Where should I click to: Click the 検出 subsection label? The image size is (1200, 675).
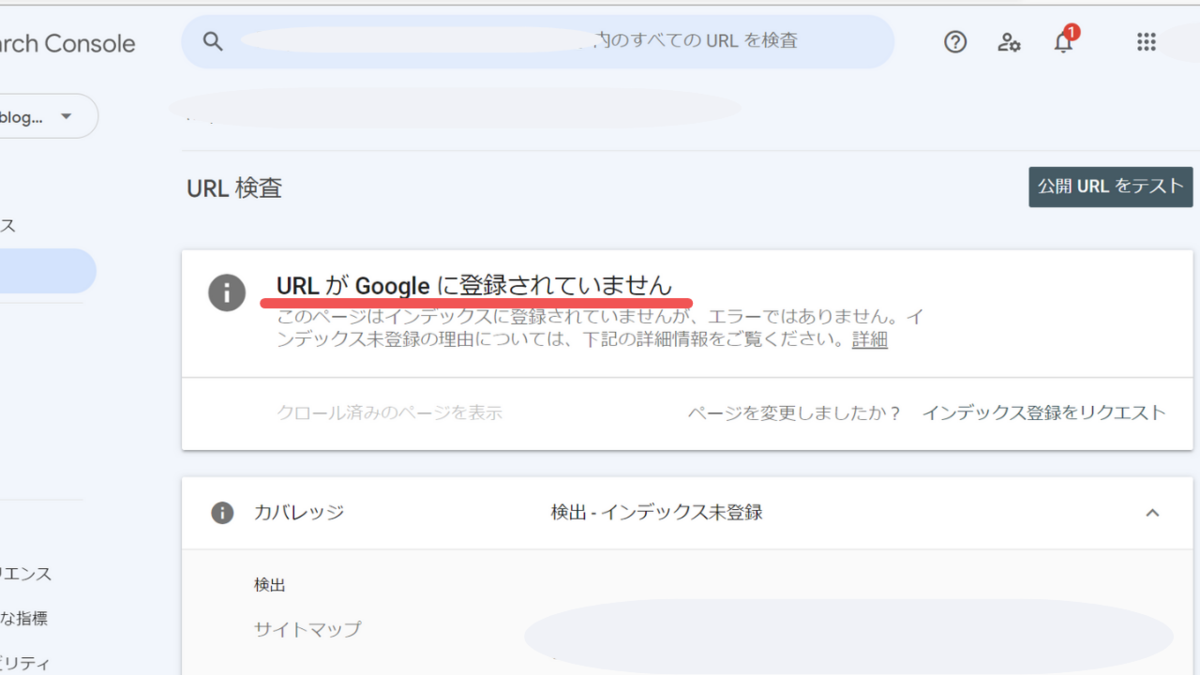pos(270,585)
